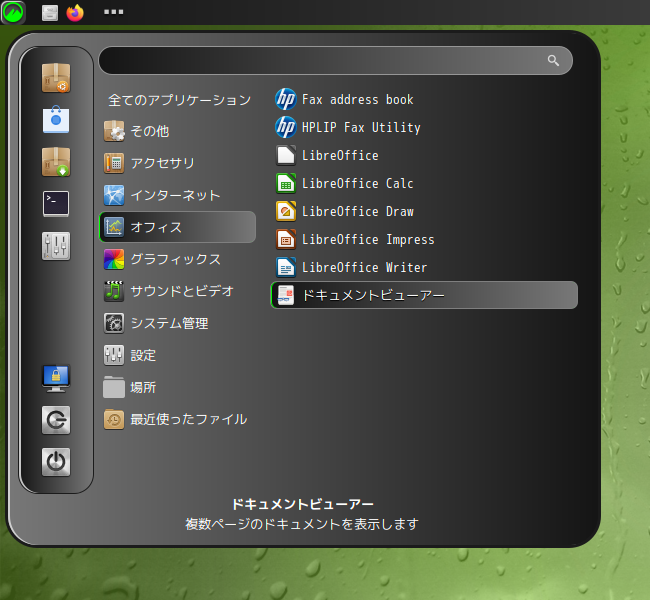Click the 設定 sliders icon in categories
This screenshot has height=600, width=650.
[114, 355]
